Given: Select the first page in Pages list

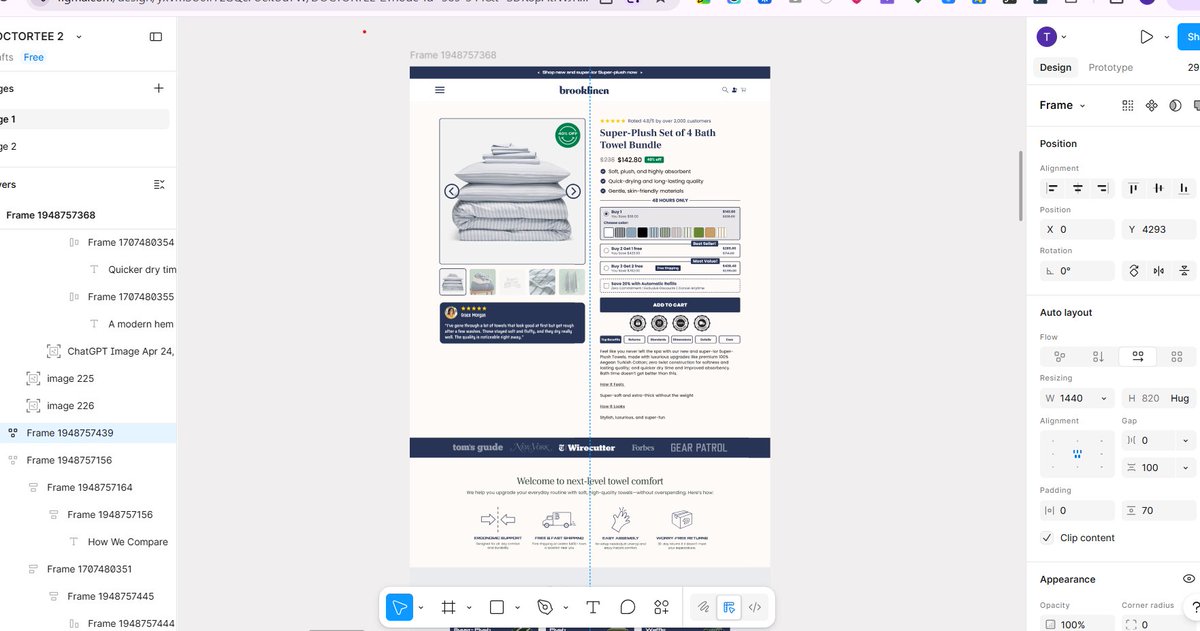Looking at the screenshot, I should pos(84,119).
